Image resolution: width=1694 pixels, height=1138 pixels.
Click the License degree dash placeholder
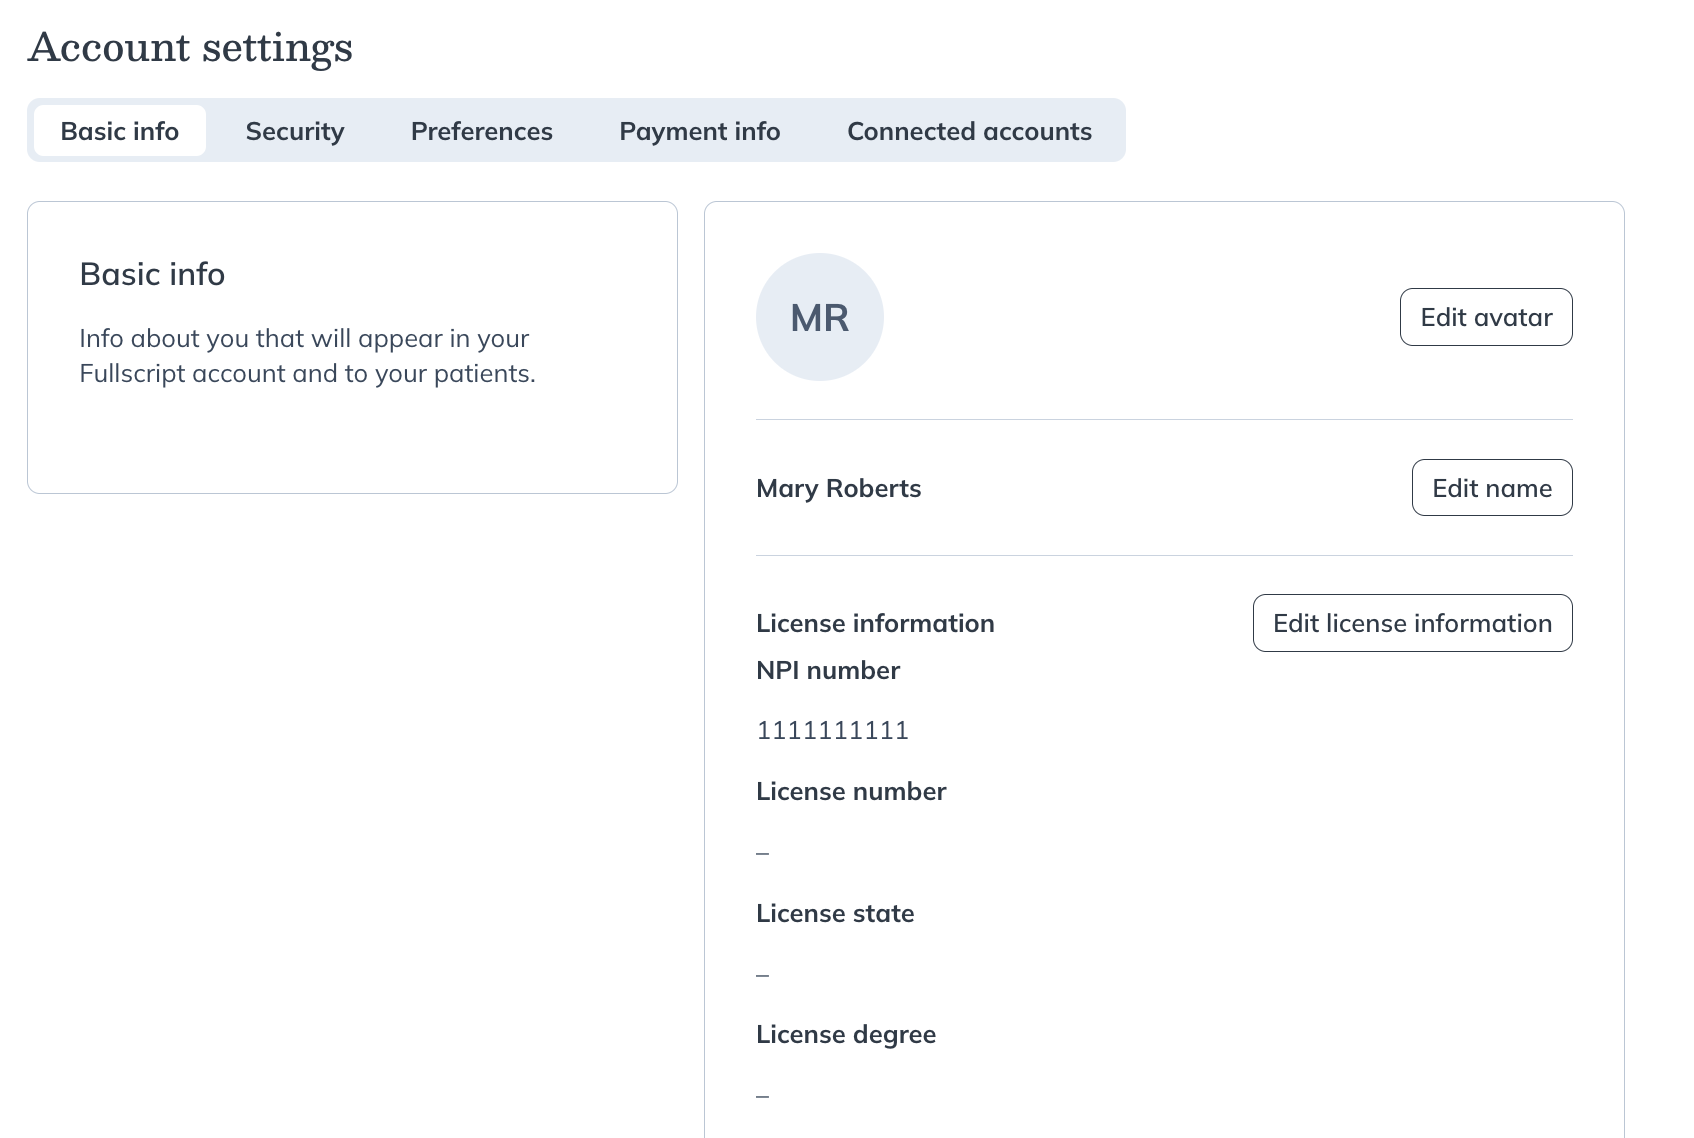[763, 1094]
